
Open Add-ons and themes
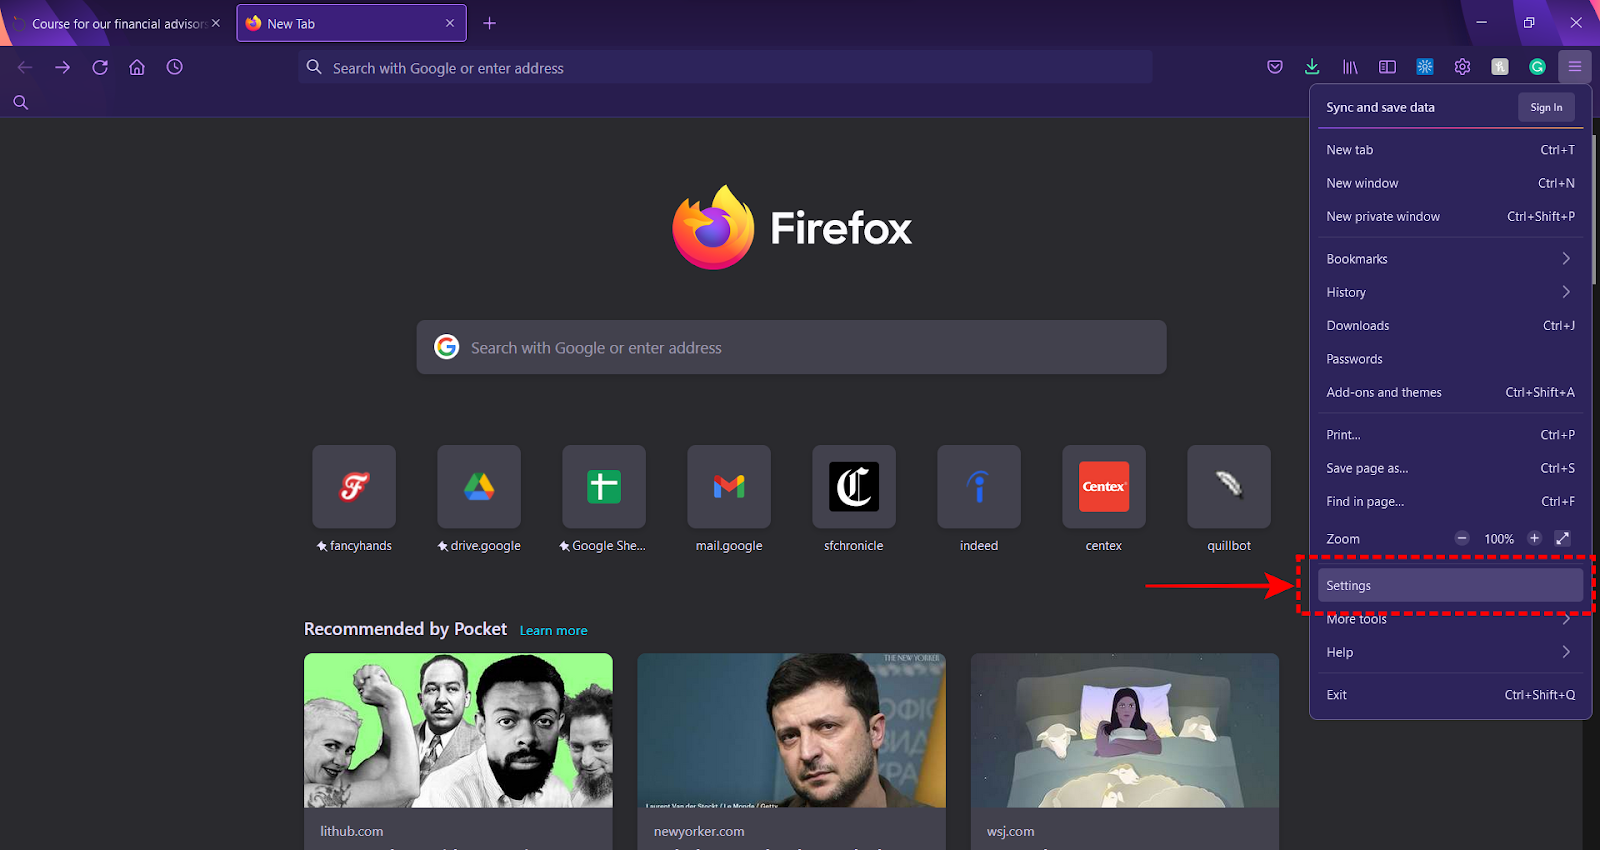pos(1450,392)
